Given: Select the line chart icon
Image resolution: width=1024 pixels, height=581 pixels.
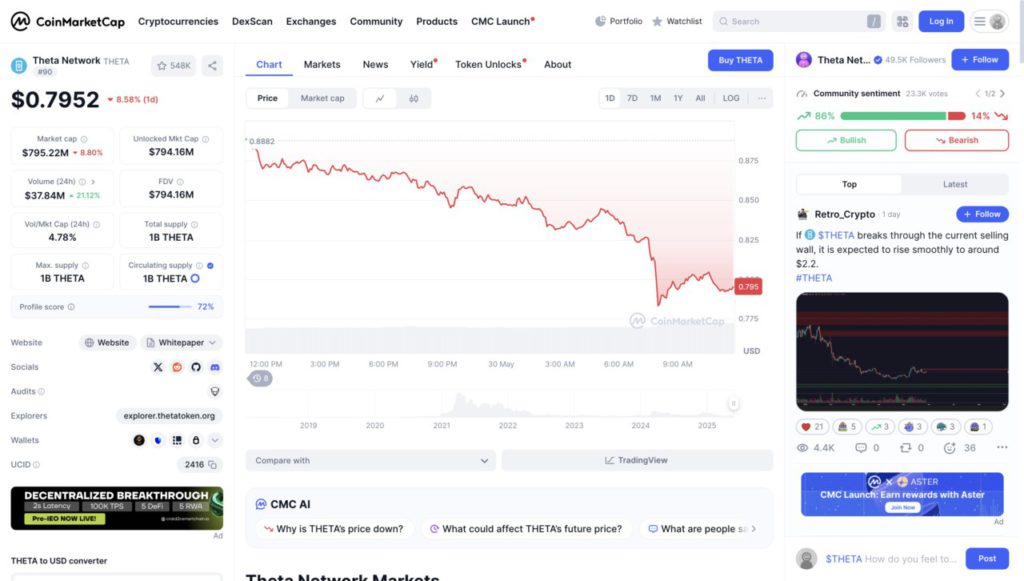Looking at the screenshot, I should (380, 98).
